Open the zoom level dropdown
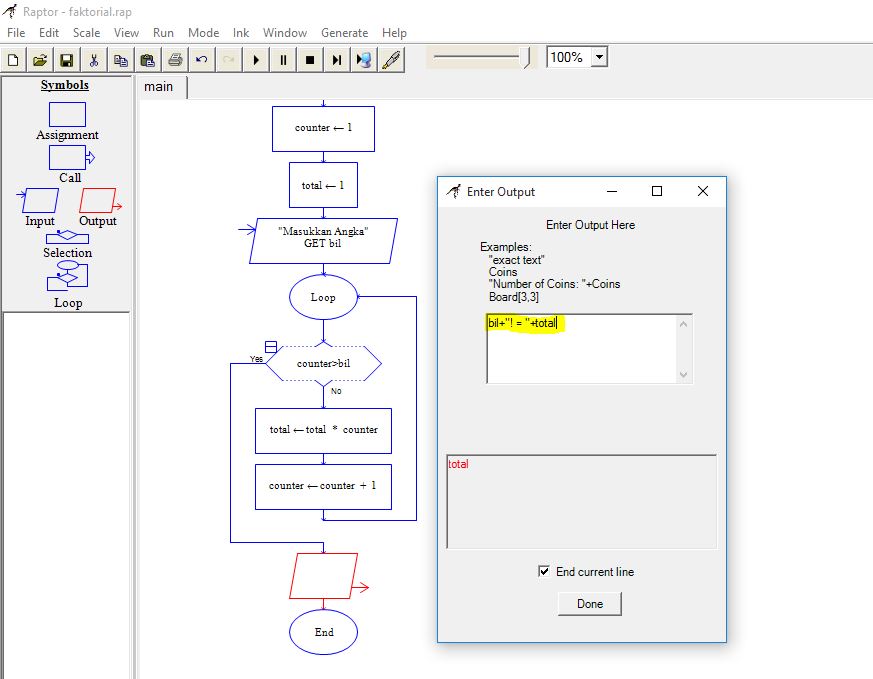The image size is (873, 679). pos(597,57)
